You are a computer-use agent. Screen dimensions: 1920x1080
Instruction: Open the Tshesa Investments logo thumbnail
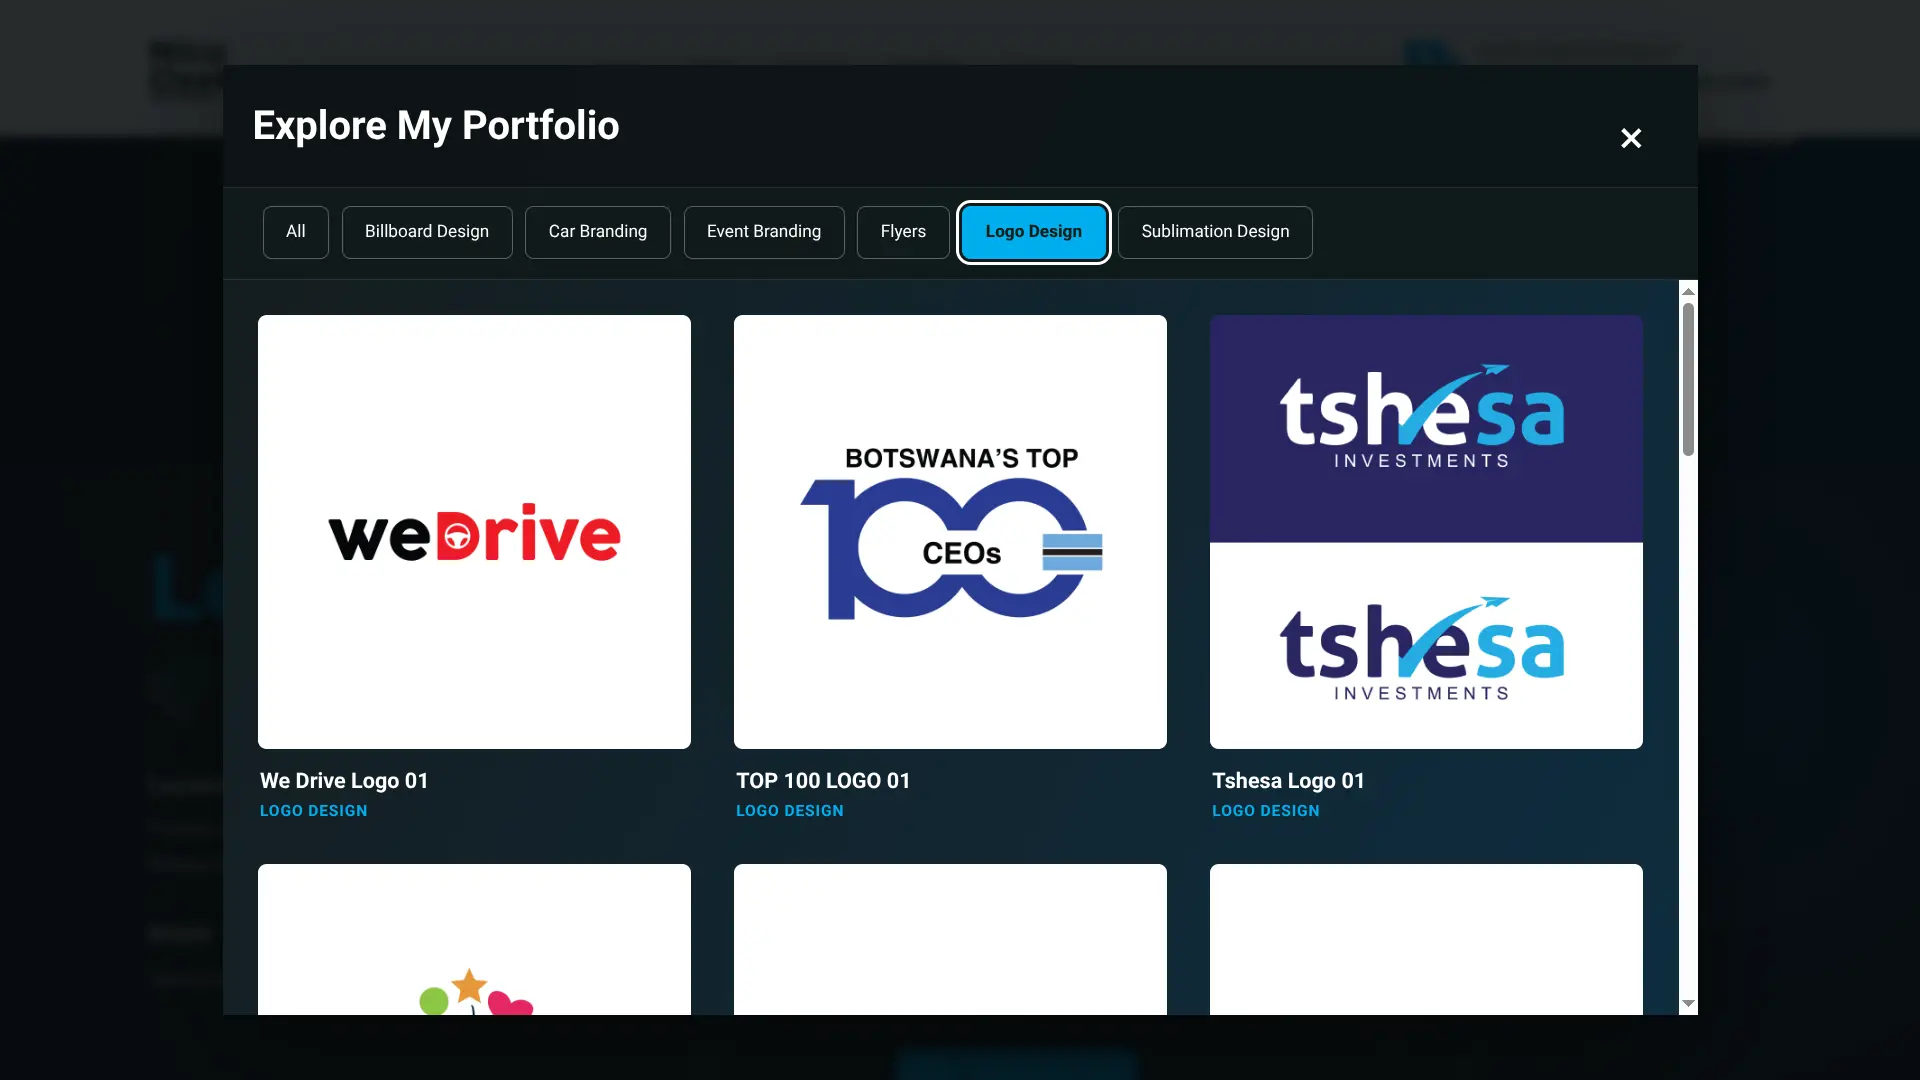(1426, 532)
